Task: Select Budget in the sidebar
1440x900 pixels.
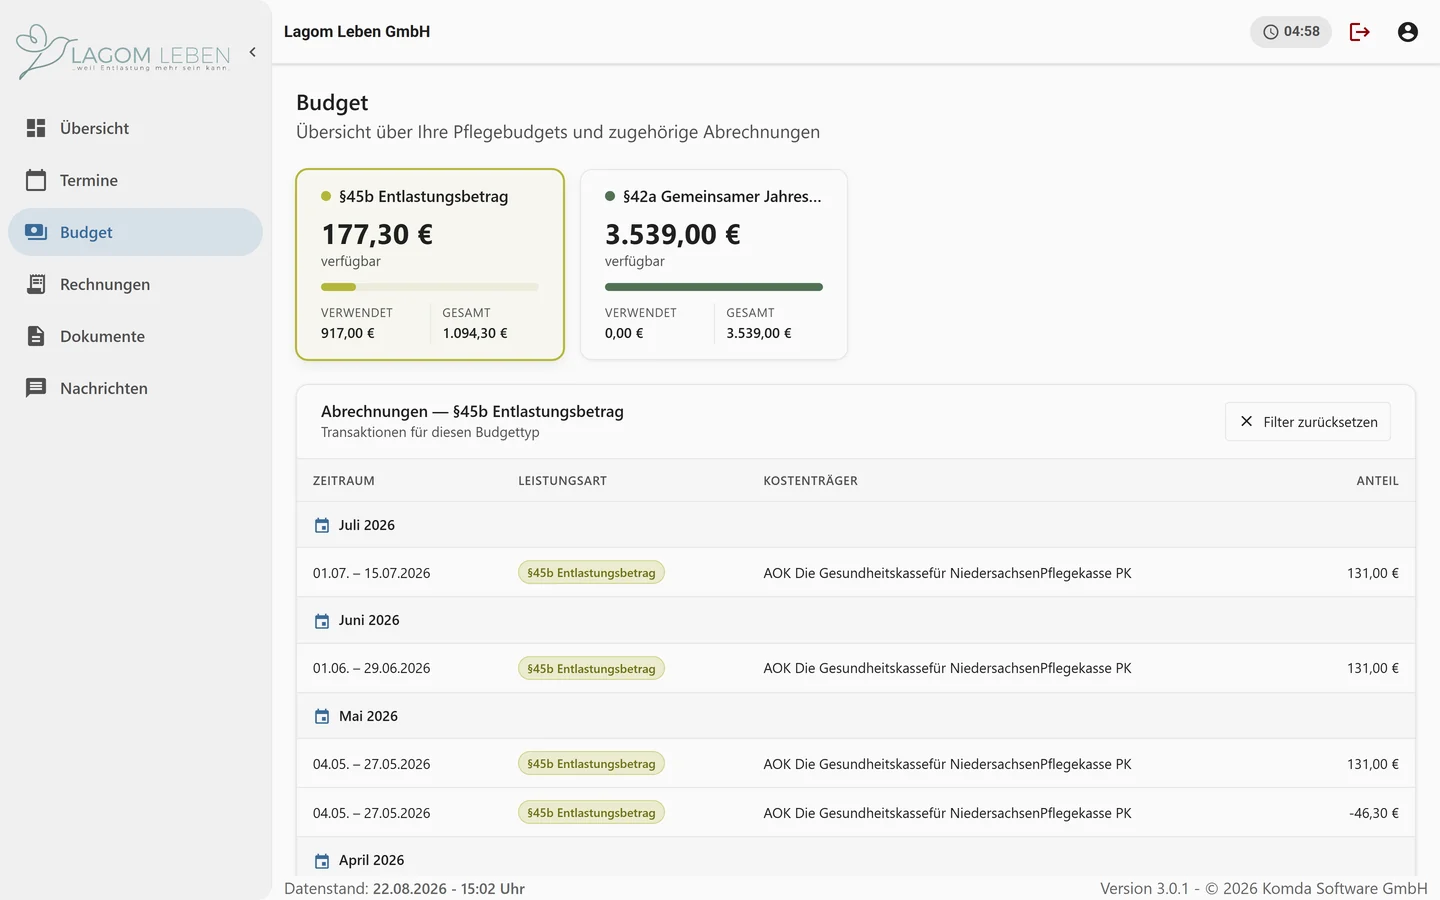Action: click(x=135, y=232)
